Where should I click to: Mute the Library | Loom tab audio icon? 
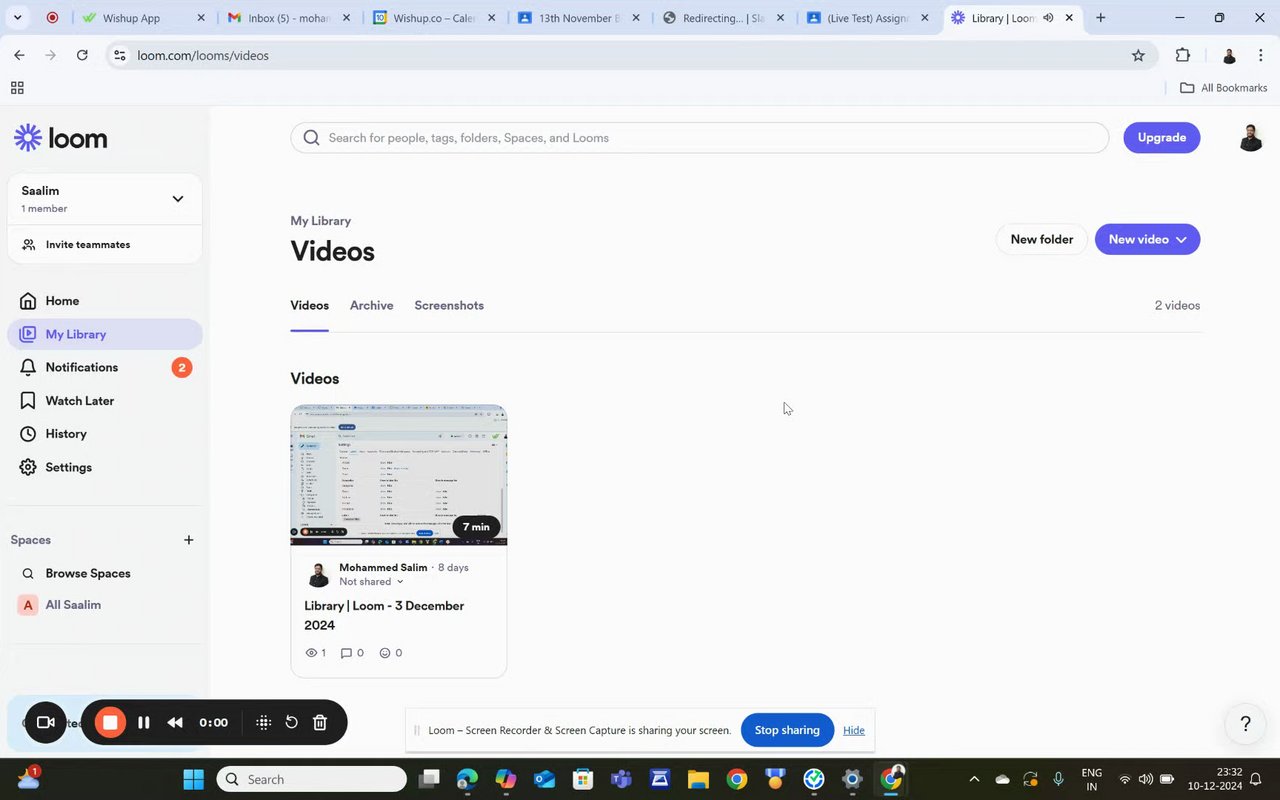tap(1048, 18)
